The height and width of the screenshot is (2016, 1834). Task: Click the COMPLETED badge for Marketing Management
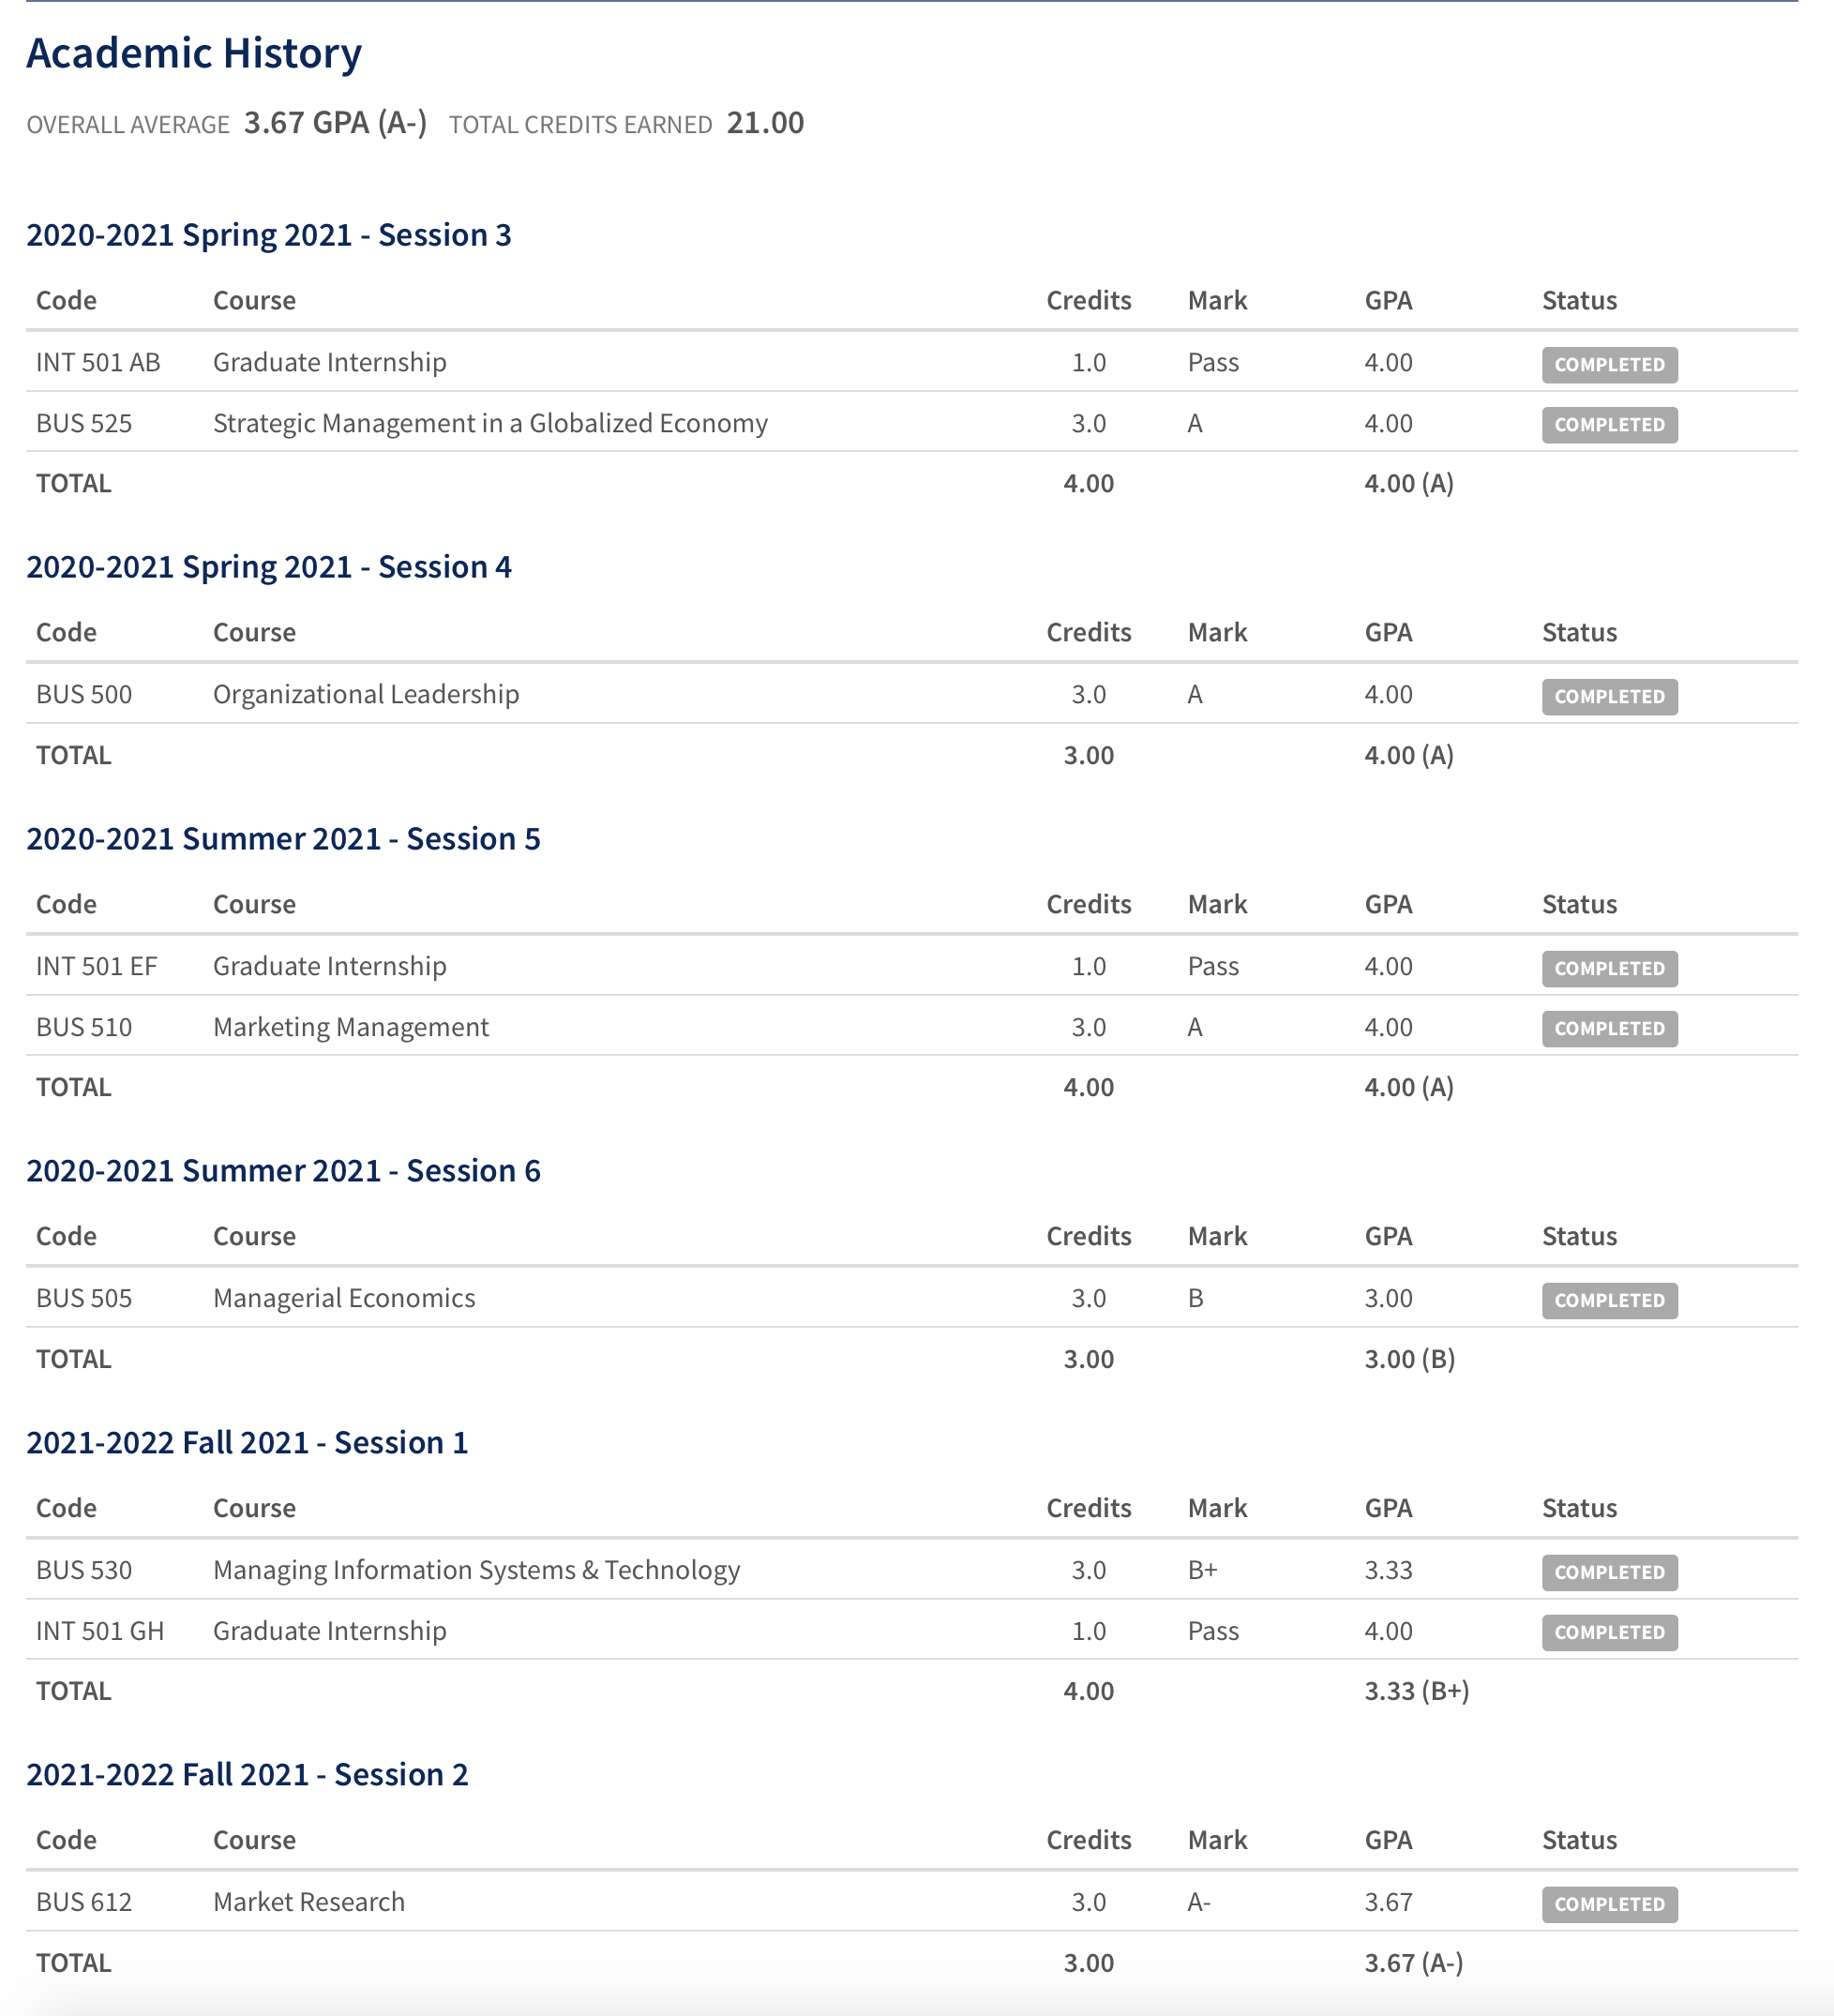[1609, 1028]
